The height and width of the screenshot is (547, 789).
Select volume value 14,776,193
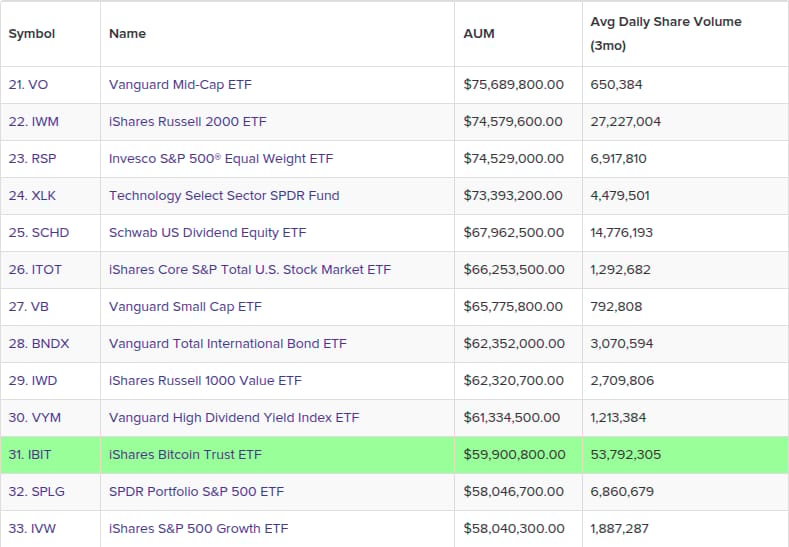pyautogui.click(x=621, y=232)
